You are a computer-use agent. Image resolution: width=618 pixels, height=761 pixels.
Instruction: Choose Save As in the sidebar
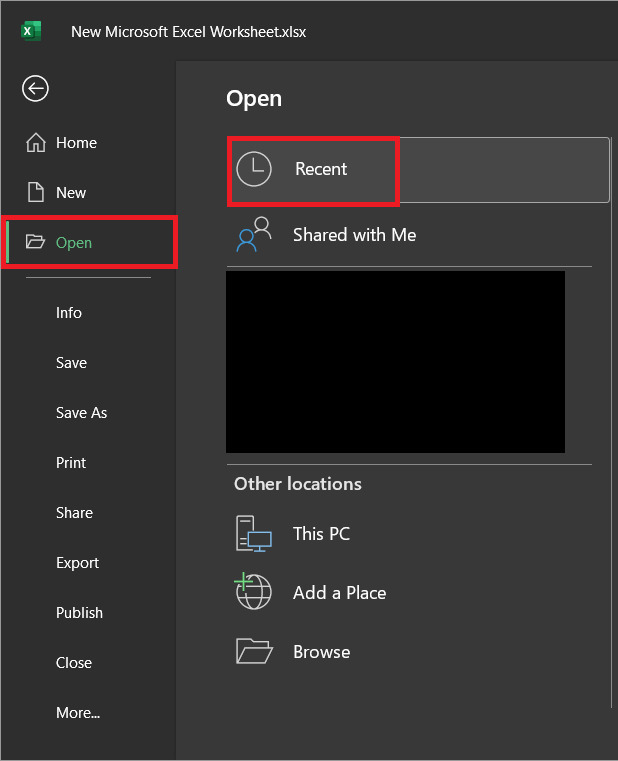point(81,413)
